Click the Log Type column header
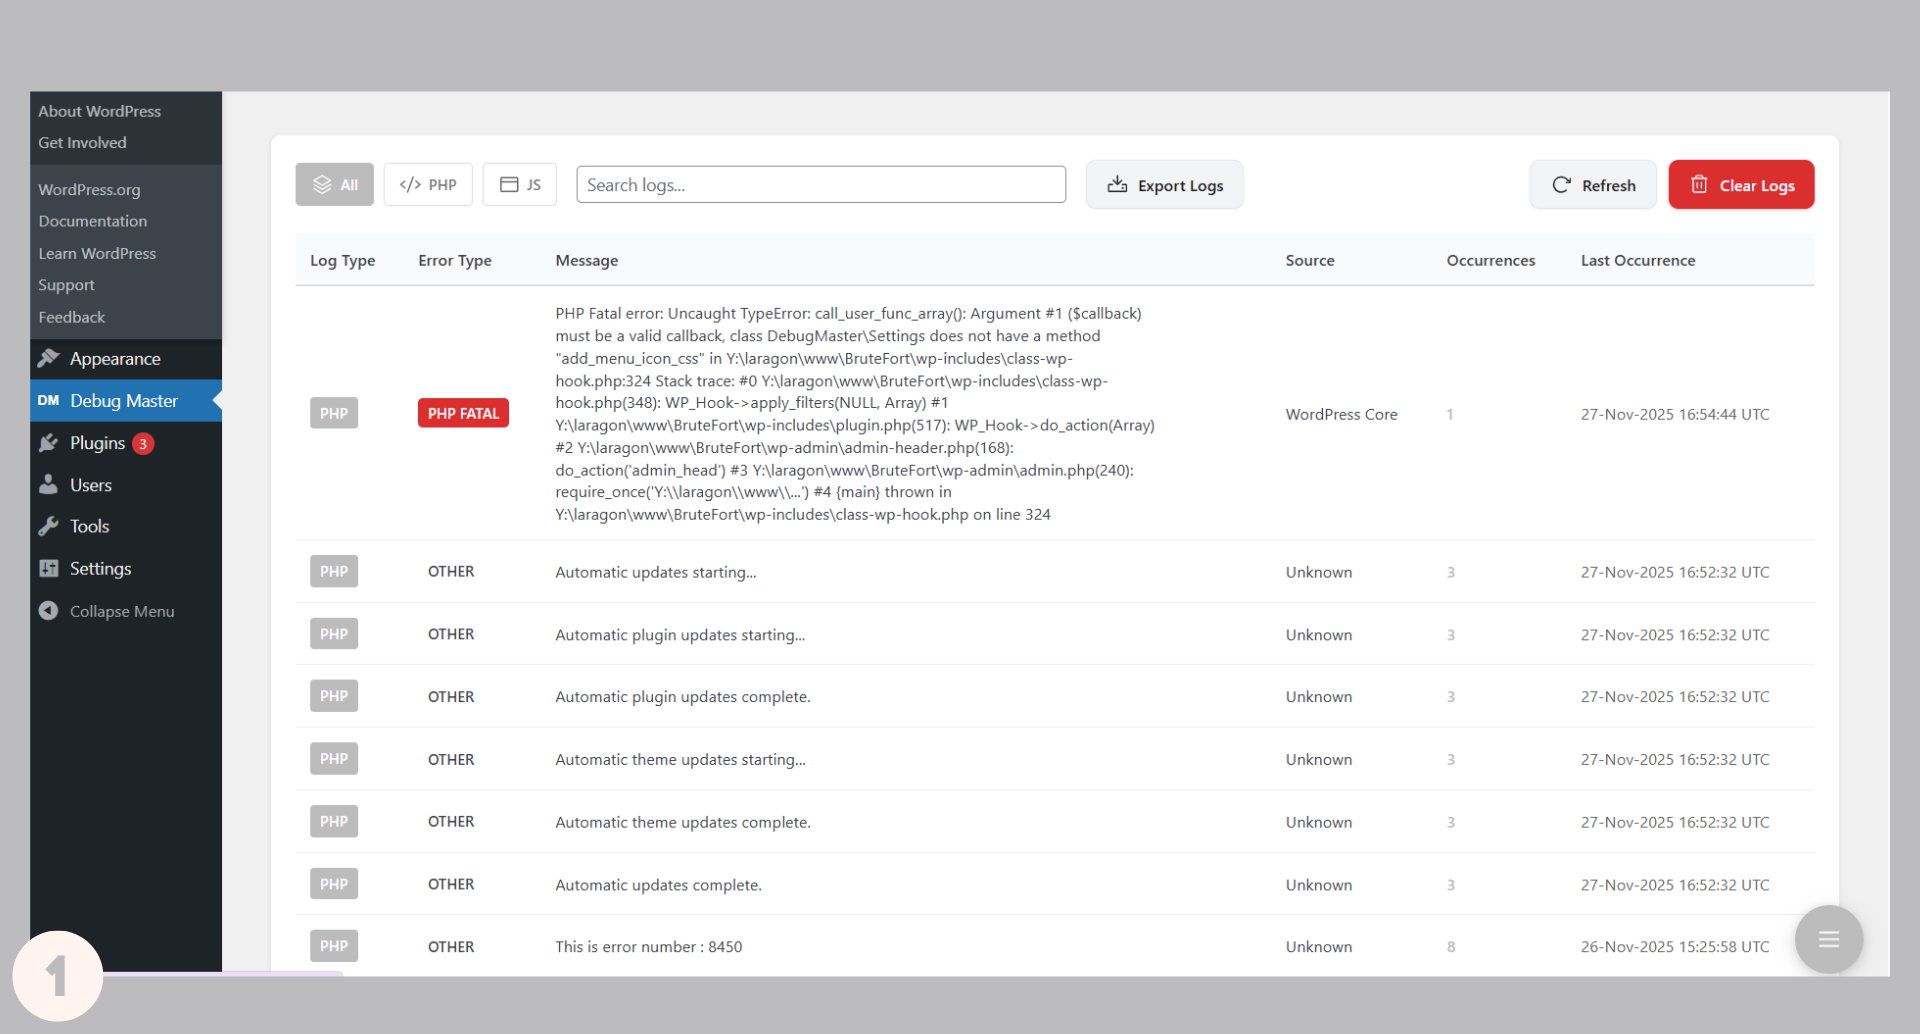The width and height of the screenshot is (1920, 1034). click(342, 260)
